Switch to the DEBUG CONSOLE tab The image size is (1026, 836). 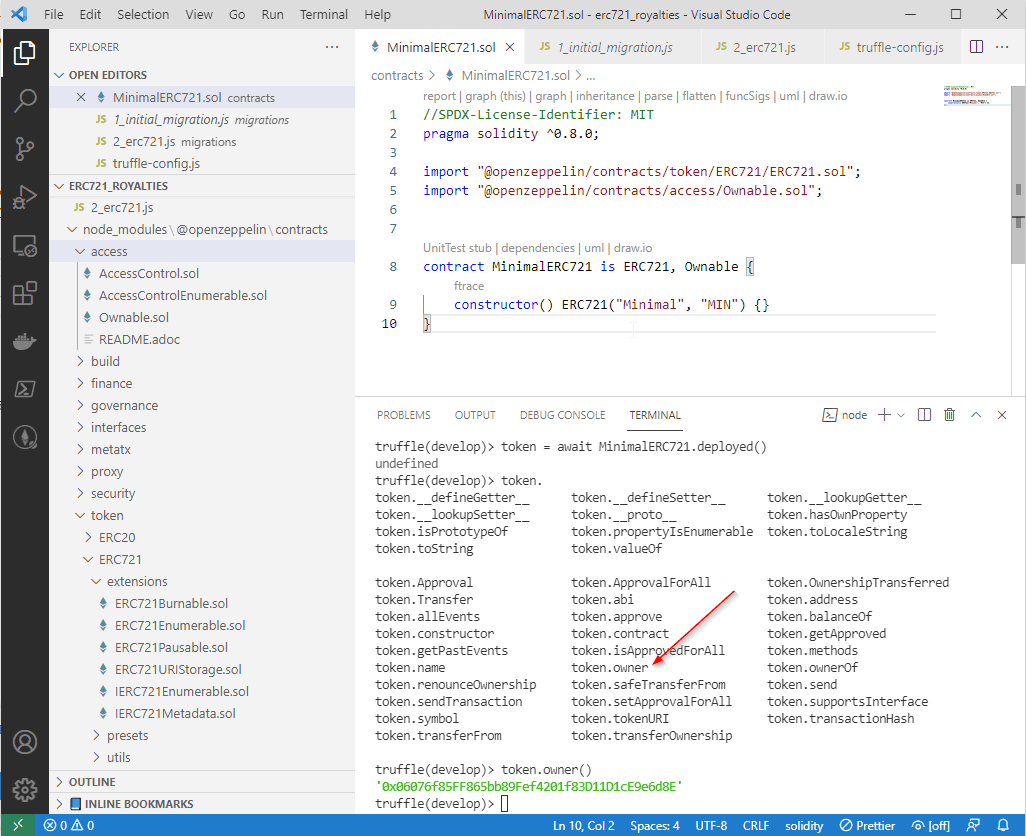[562, 415]
